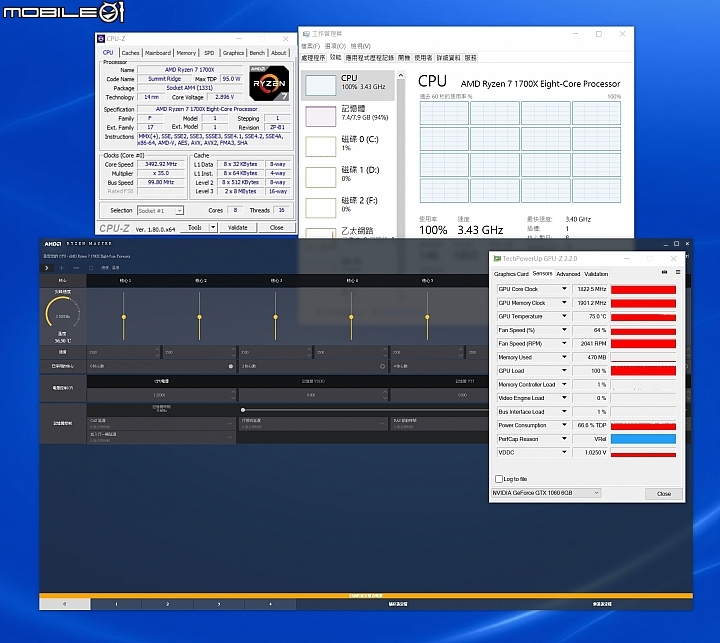Open the Tools dropdown arrow in CPU-Z
The width and height of the screenshot is (720, 643).
coord(213,227)
